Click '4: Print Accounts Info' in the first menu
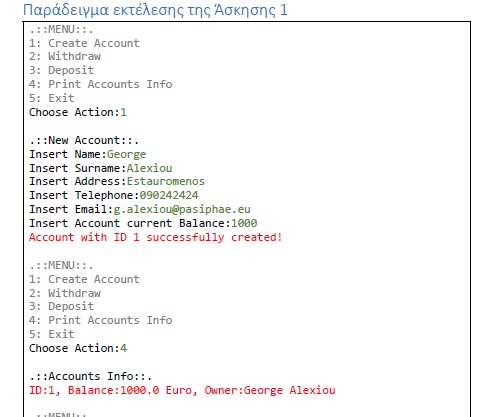496x417 pixels. click(x=101, y=84)
